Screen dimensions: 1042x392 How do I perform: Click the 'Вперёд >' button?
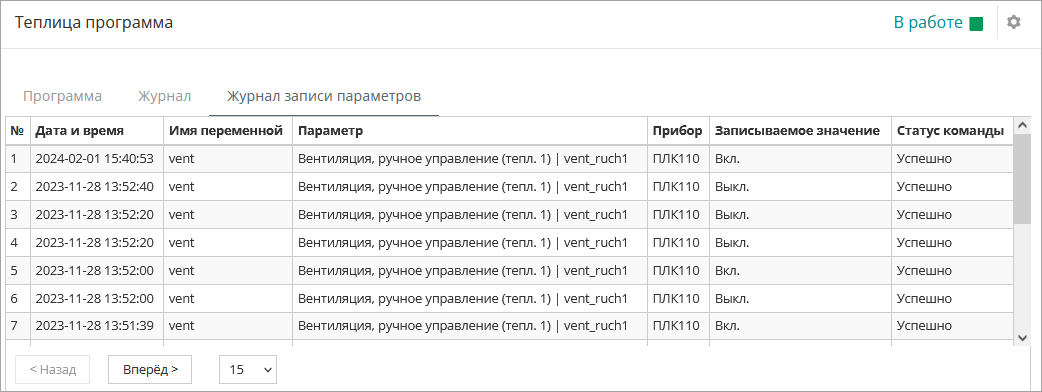tap(150, 369)
